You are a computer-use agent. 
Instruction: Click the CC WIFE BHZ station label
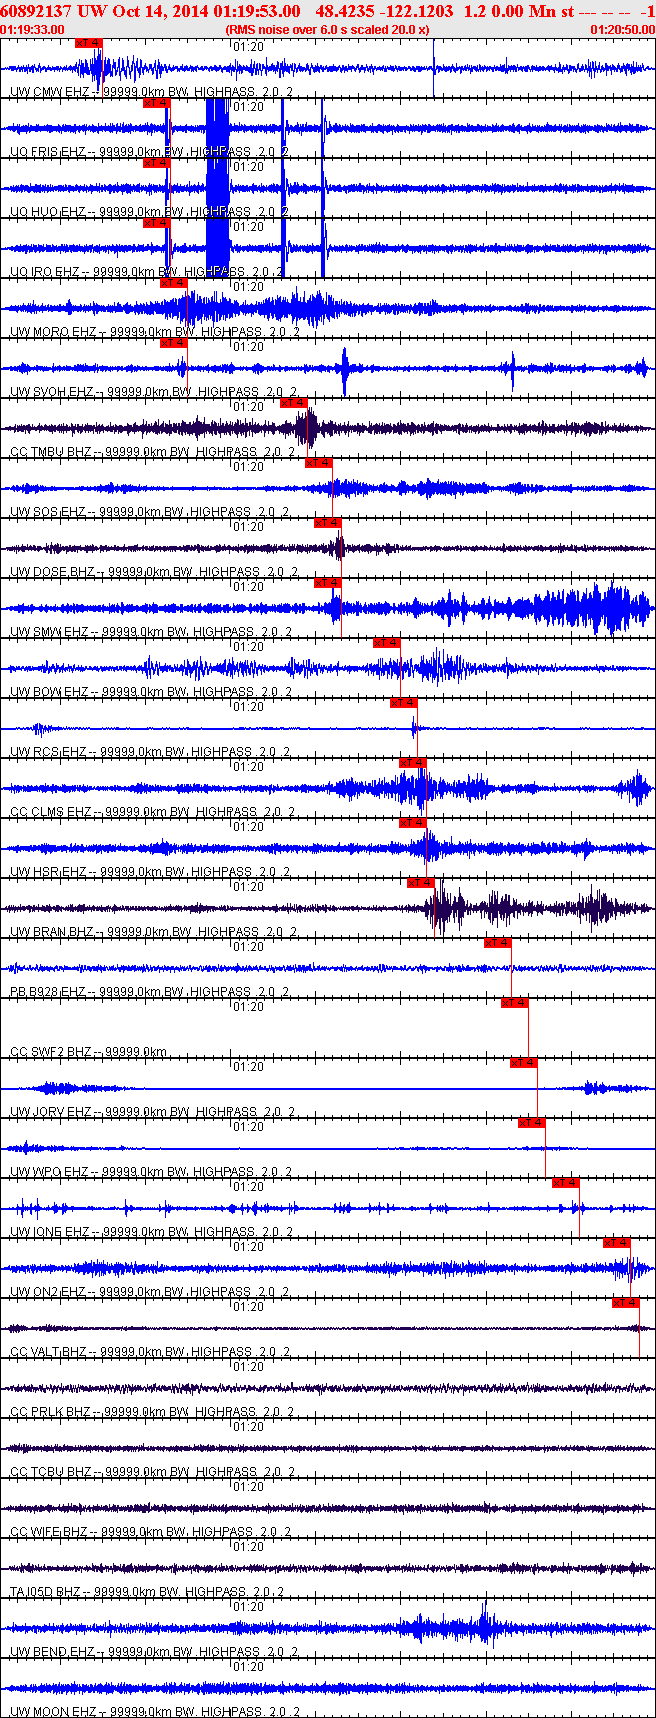click(x=48, y=1532)
